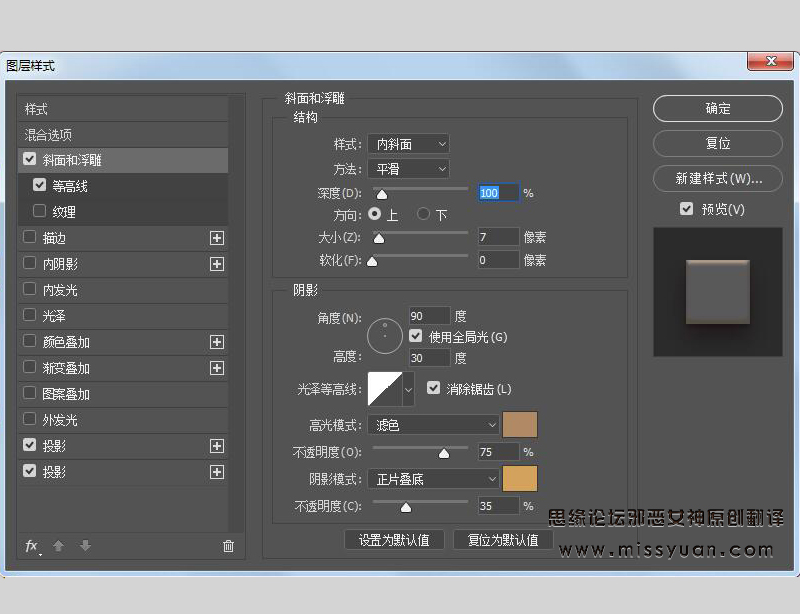Disable the 消除锯齿 checkbox
The width and height of the screenshot is (800, 614).
(x=434, y=388)
